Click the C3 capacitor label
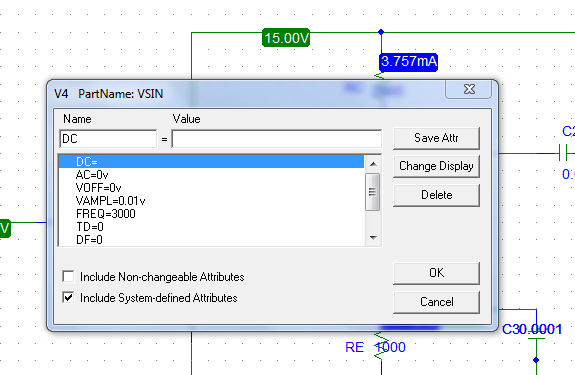The width and height of the screenshot is (575, 375). coord(511,329)
